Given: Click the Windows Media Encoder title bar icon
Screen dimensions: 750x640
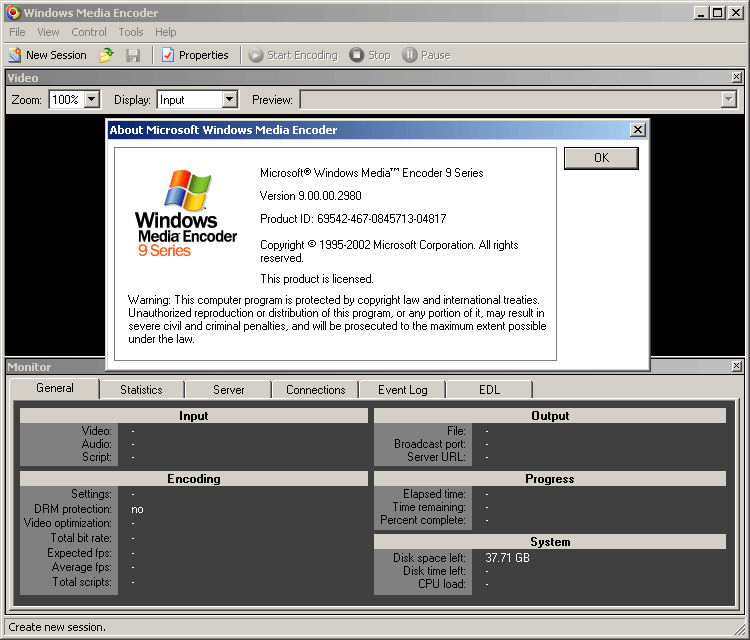Looking at the screenshot, I should click(13, 12).
